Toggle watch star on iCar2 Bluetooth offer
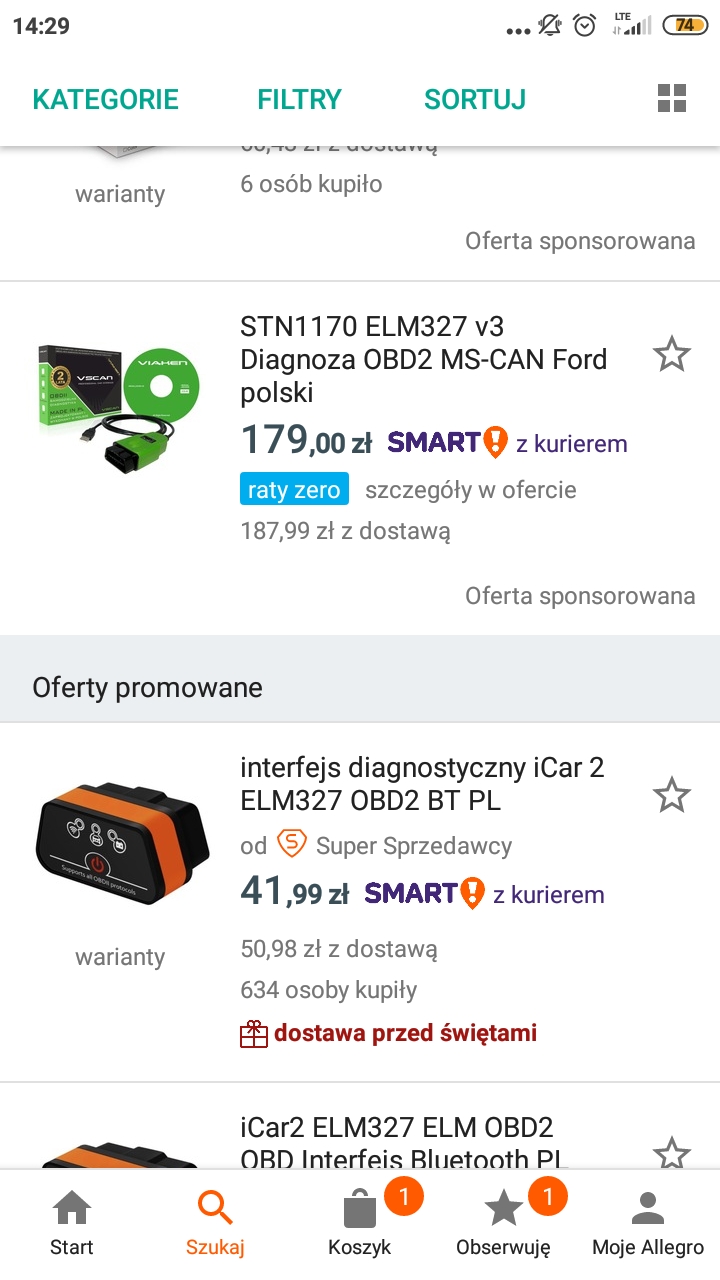 click(671, 1153)
